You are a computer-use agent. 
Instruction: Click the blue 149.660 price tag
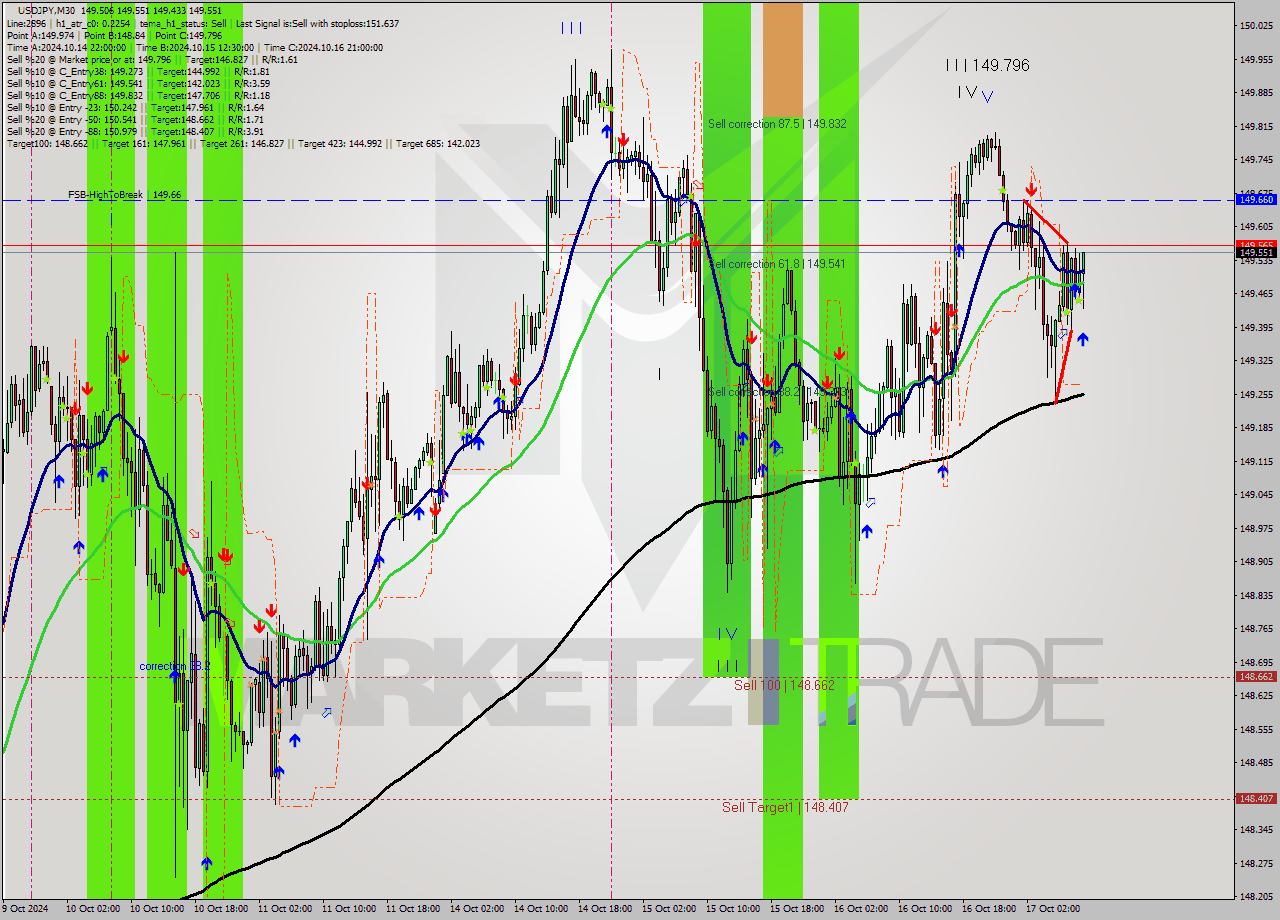pos(1256,200)
